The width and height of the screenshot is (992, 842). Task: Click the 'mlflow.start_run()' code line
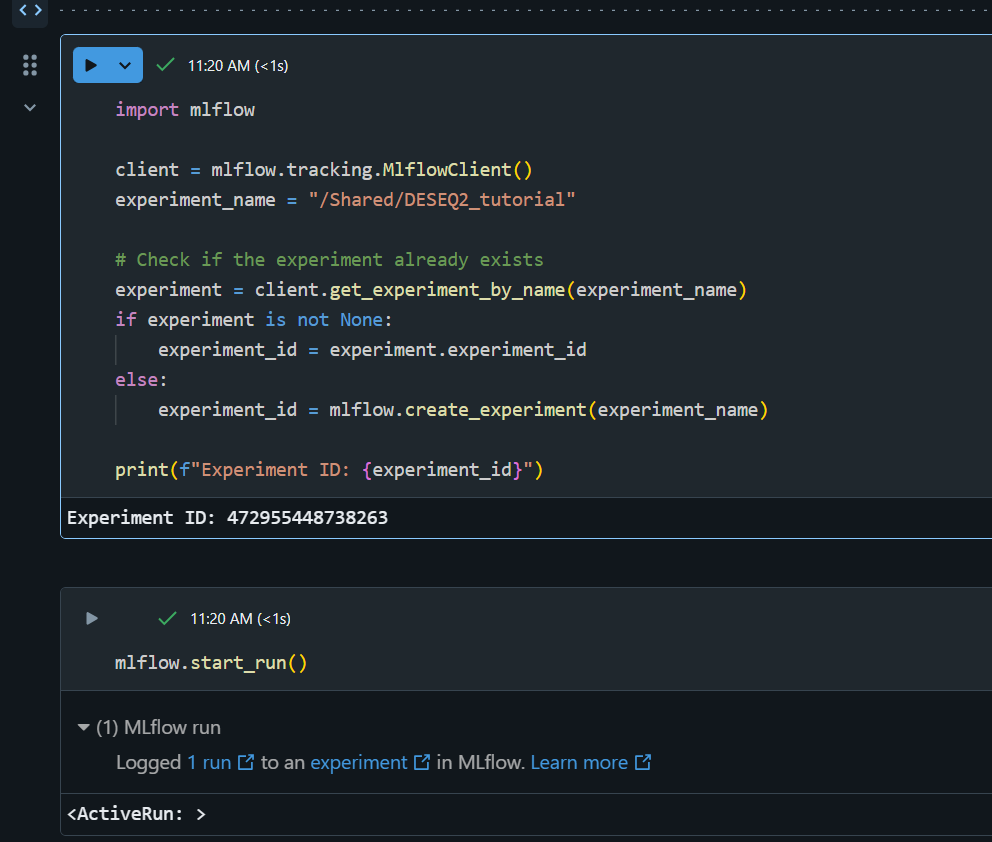tap(211, 663)
